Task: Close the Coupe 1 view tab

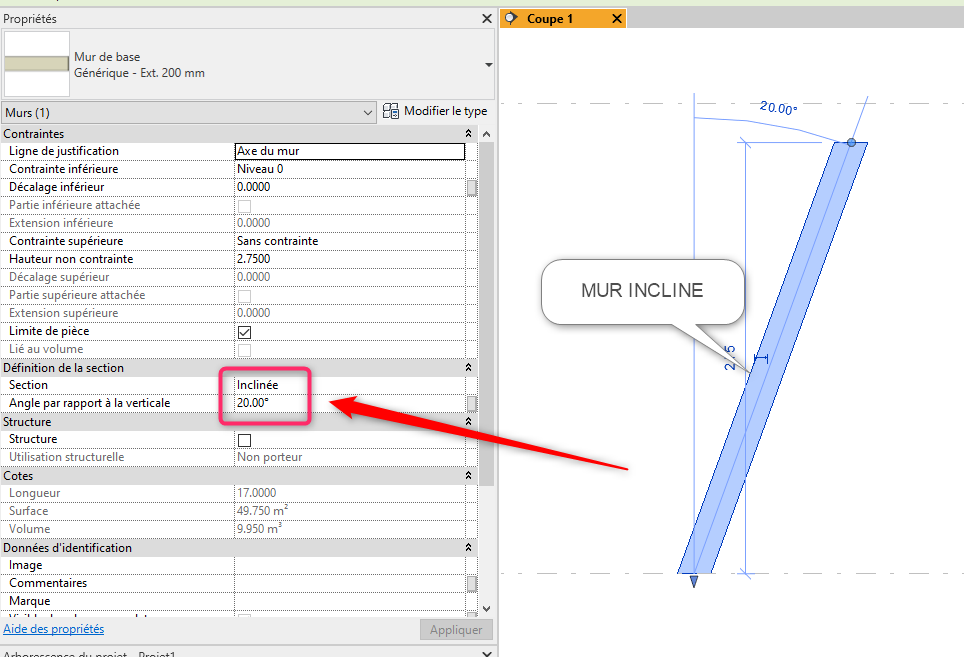Action: pyautogui.click(x=616, y=19)
